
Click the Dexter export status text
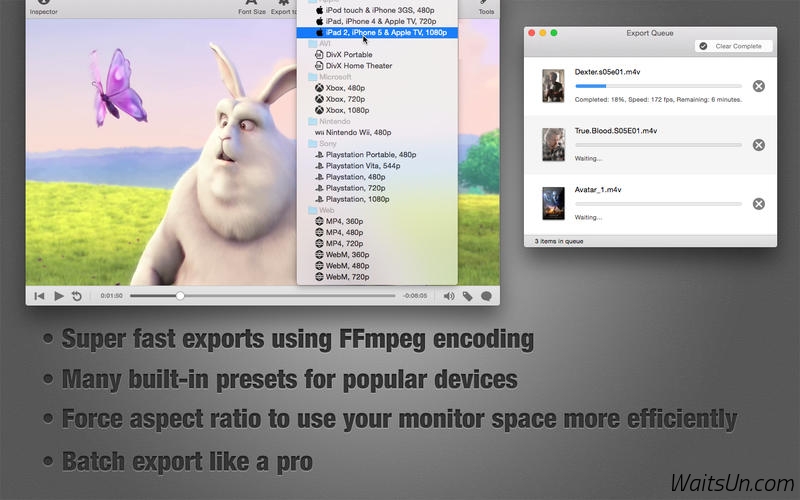(658, 99)
